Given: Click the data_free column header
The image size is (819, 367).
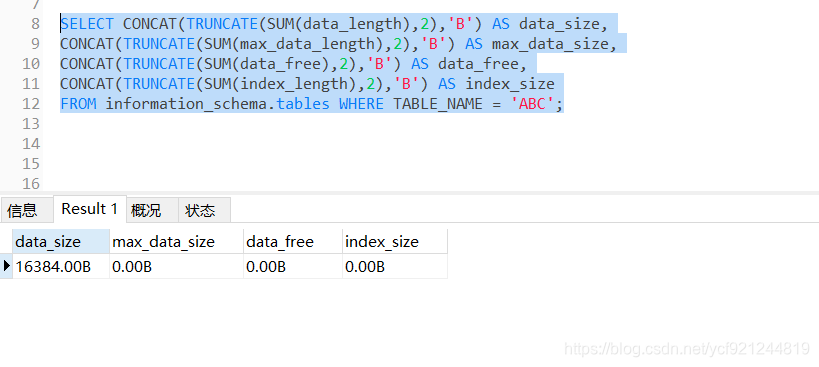Looking at the screenshot, I should click(293, 242).
